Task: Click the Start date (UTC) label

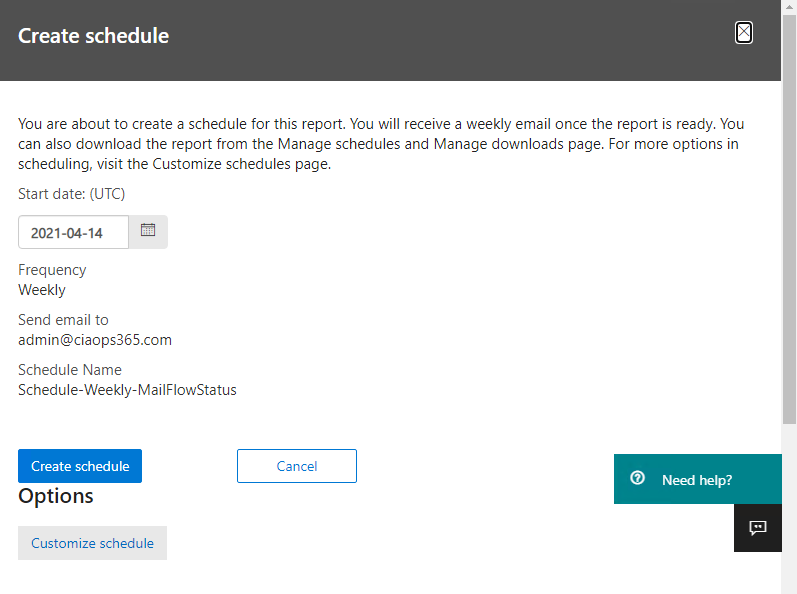Action: pyautogui.click(x=72, y=194)
